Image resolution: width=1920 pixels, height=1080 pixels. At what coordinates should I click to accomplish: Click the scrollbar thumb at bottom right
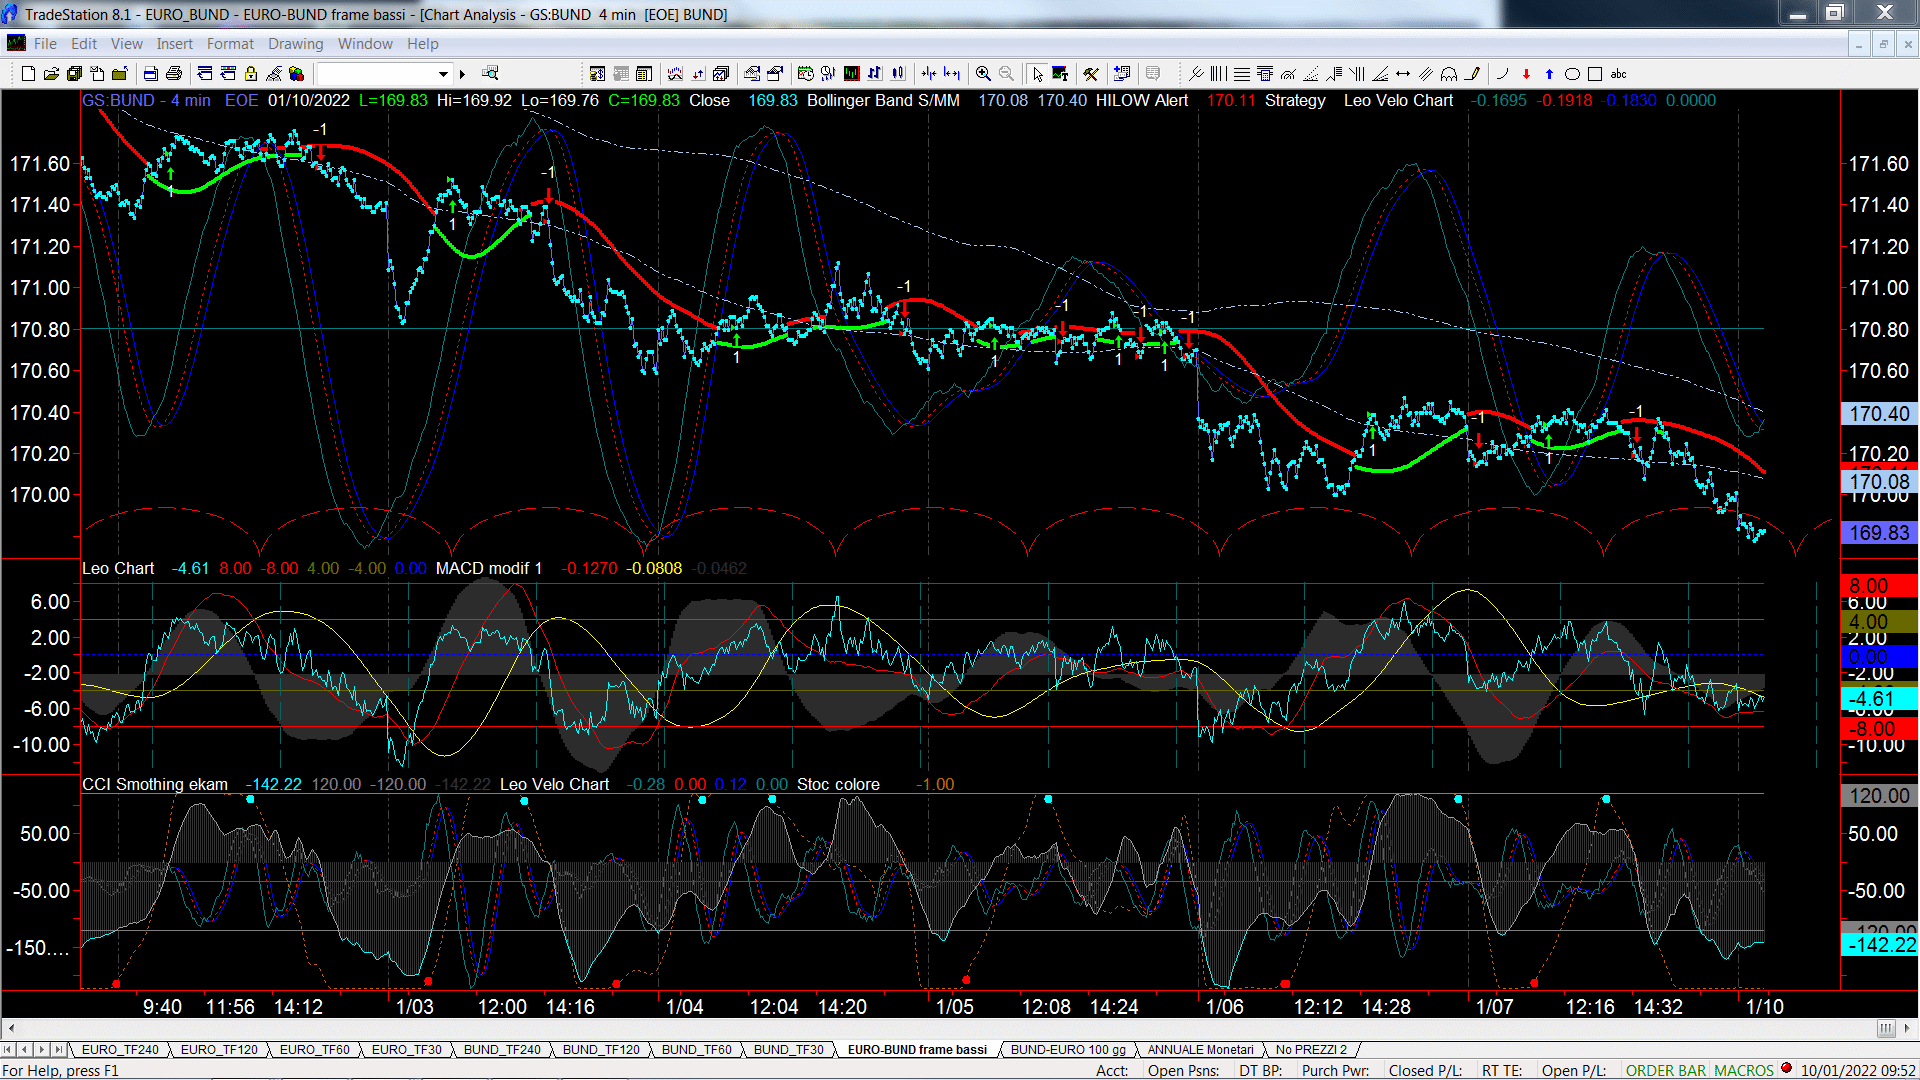pos(1886,1028)
